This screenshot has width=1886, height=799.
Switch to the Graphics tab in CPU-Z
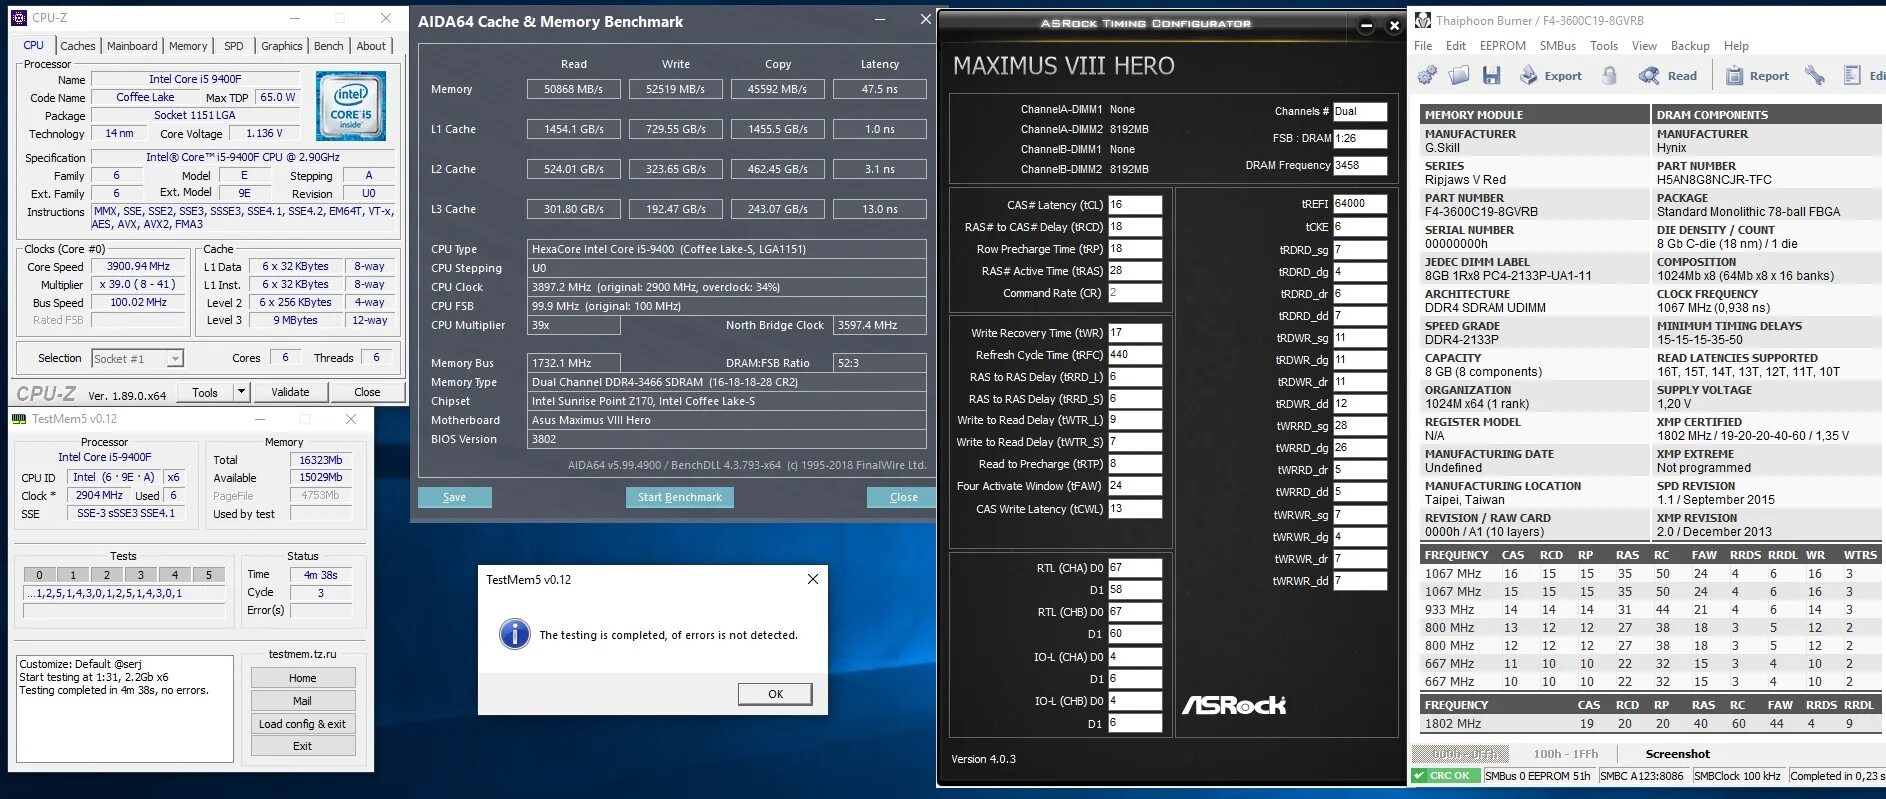click(x=282, y=46)
